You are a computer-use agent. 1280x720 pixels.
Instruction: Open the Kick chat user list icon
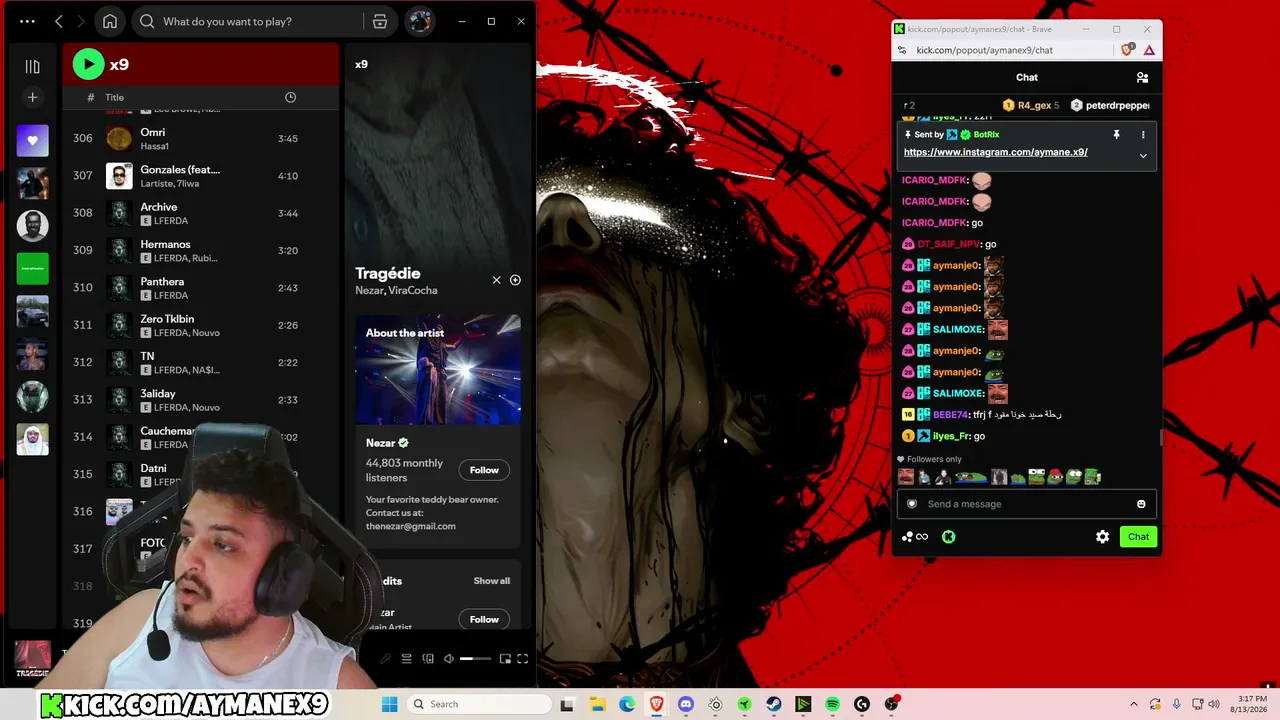click(x=1142, y=77)
